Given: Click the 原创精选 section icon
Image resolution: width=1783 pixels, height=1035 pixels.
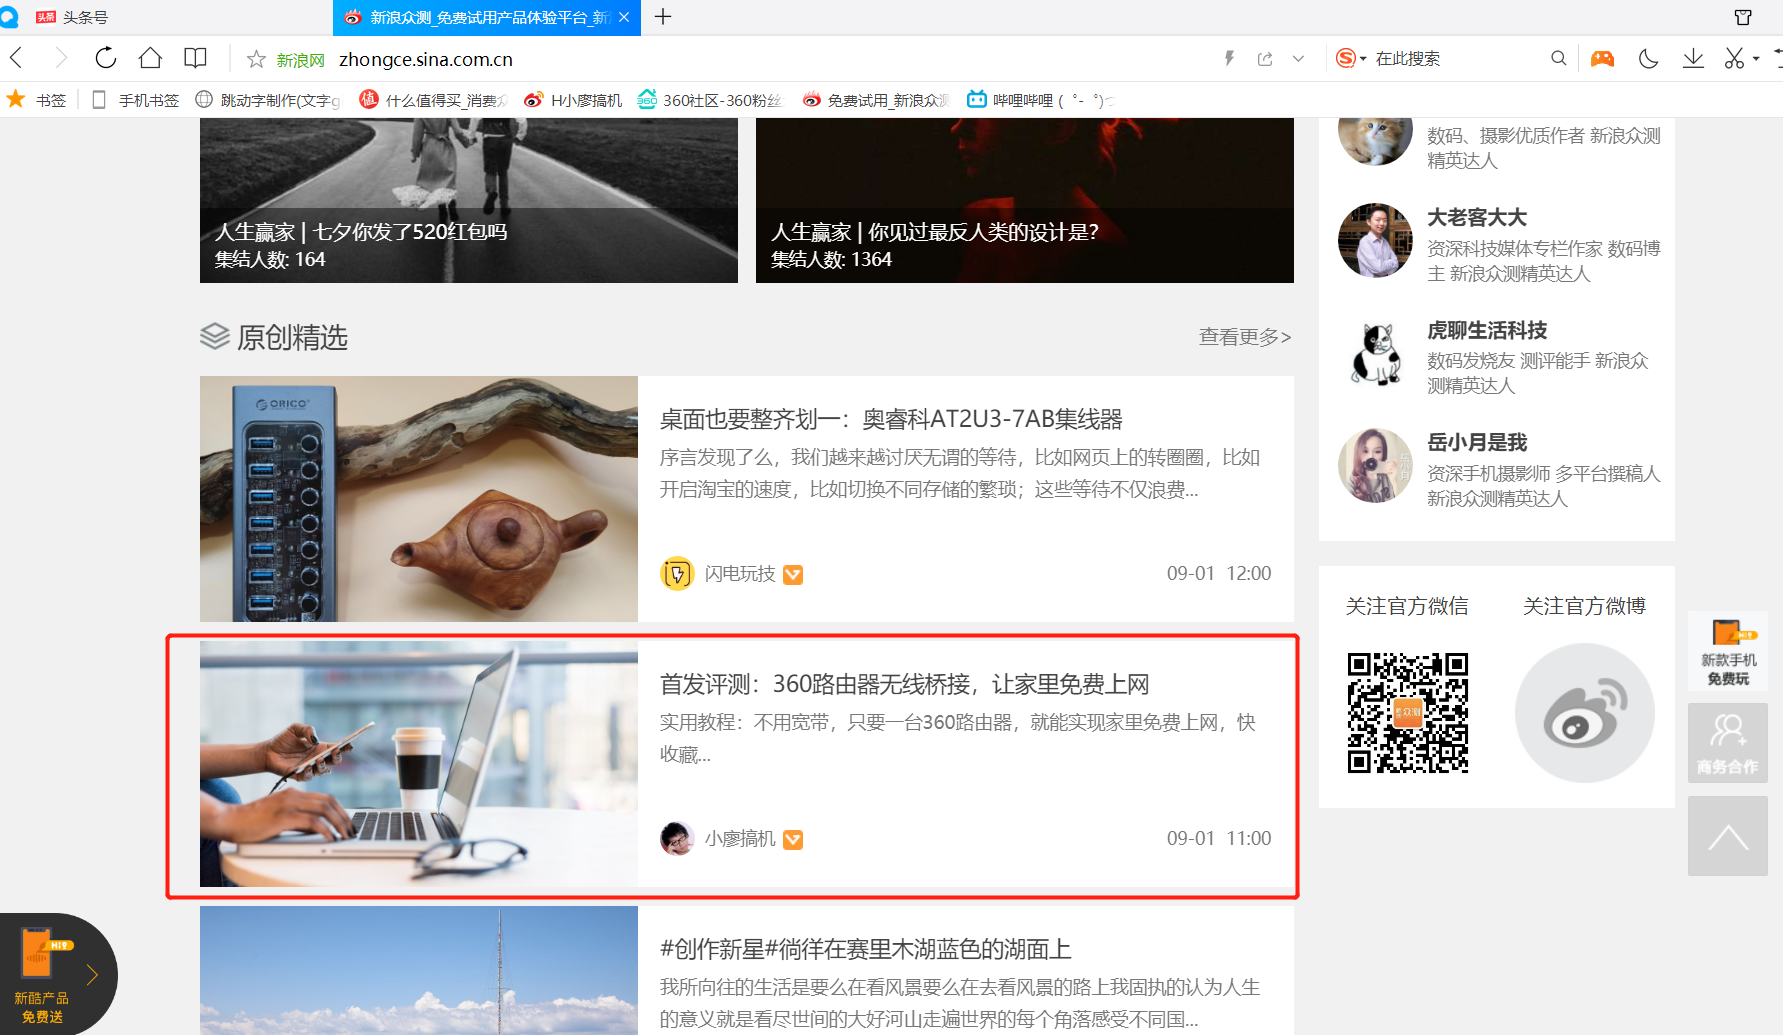Looking at the screenshot, I should tap(215, 337).
